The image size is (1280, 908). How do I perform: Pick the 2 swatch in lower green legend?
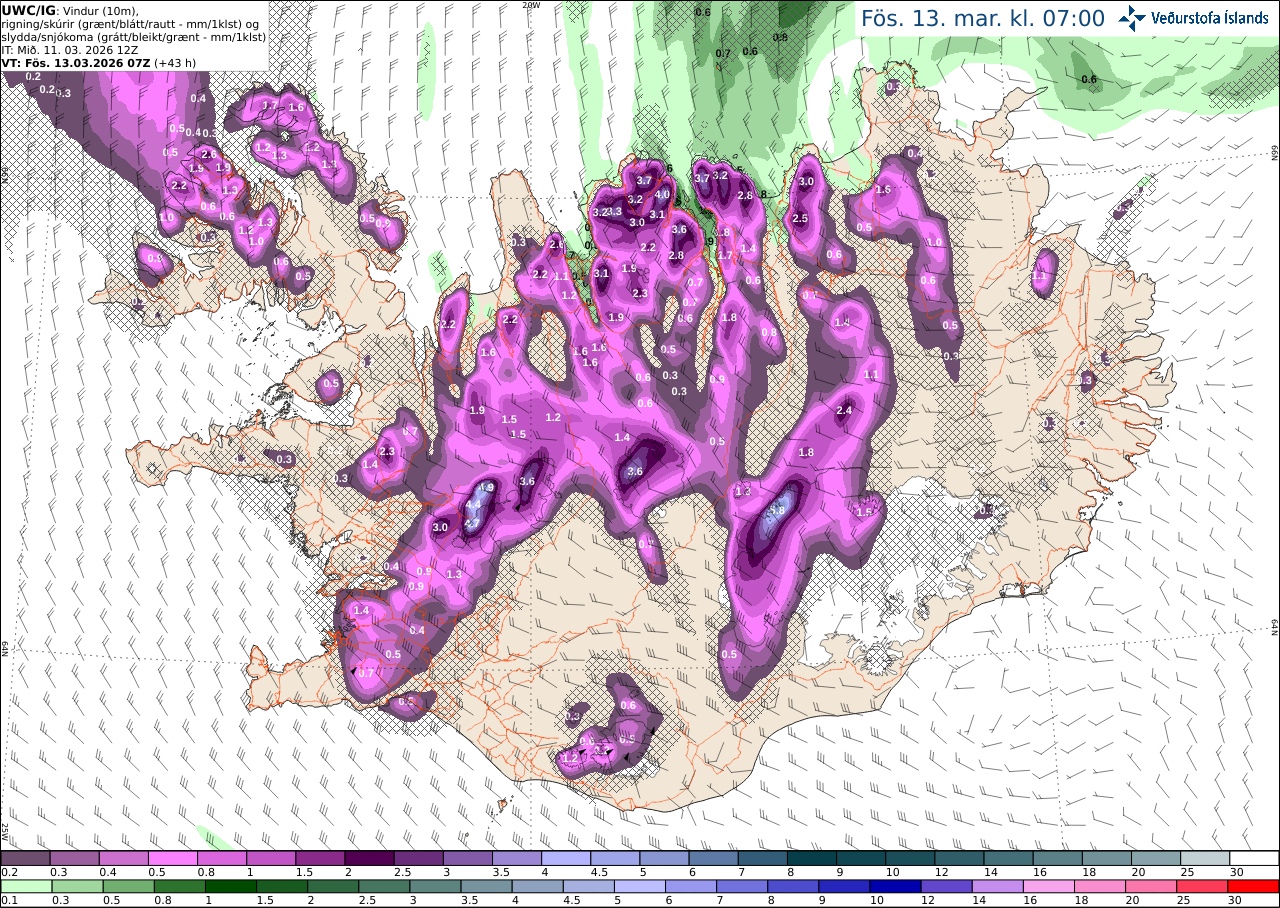click(333, 886)
